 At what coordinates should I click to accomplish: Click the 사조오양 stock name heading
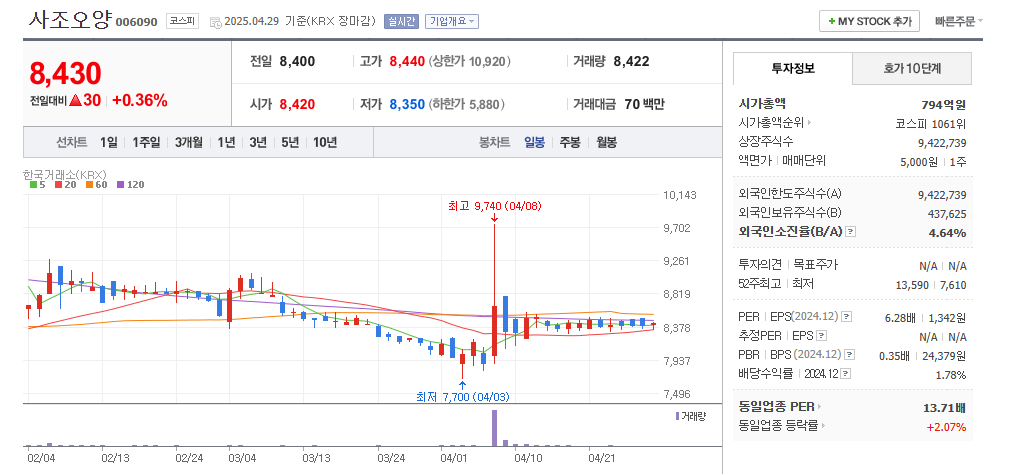[x=70, y=19]
